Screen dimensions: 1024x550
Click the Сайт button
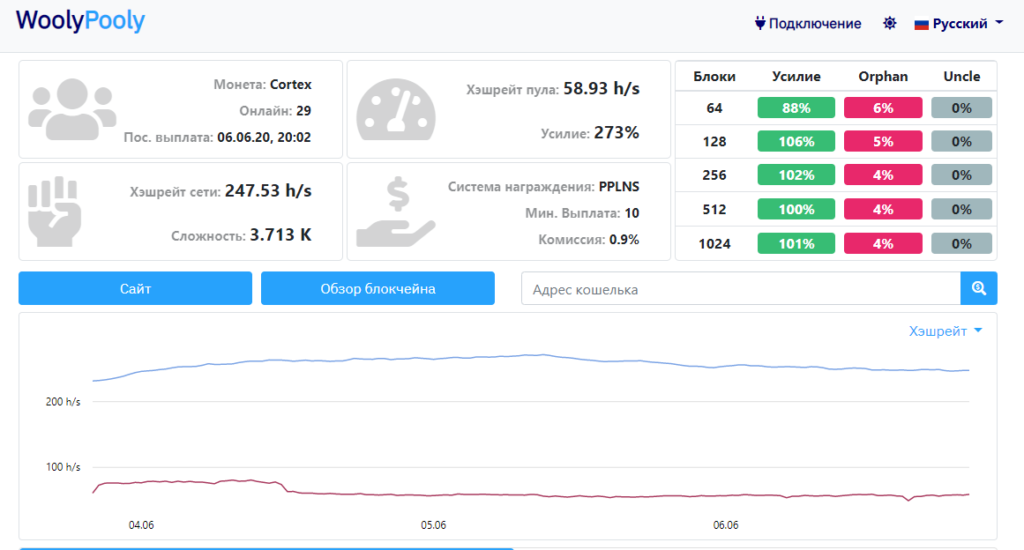(x=135, y=288)
